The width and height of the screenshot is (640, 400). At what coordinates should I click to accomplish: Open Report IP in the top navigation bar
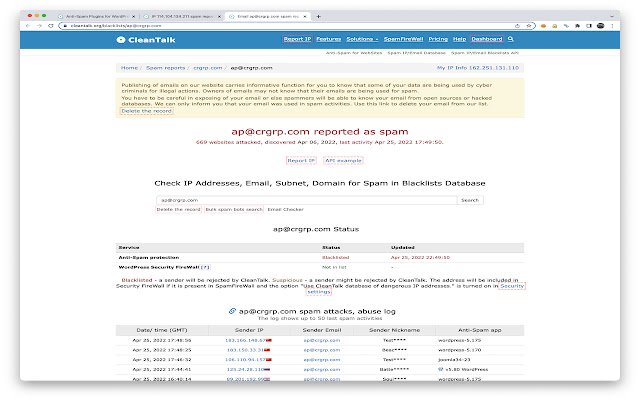[297, 39]
